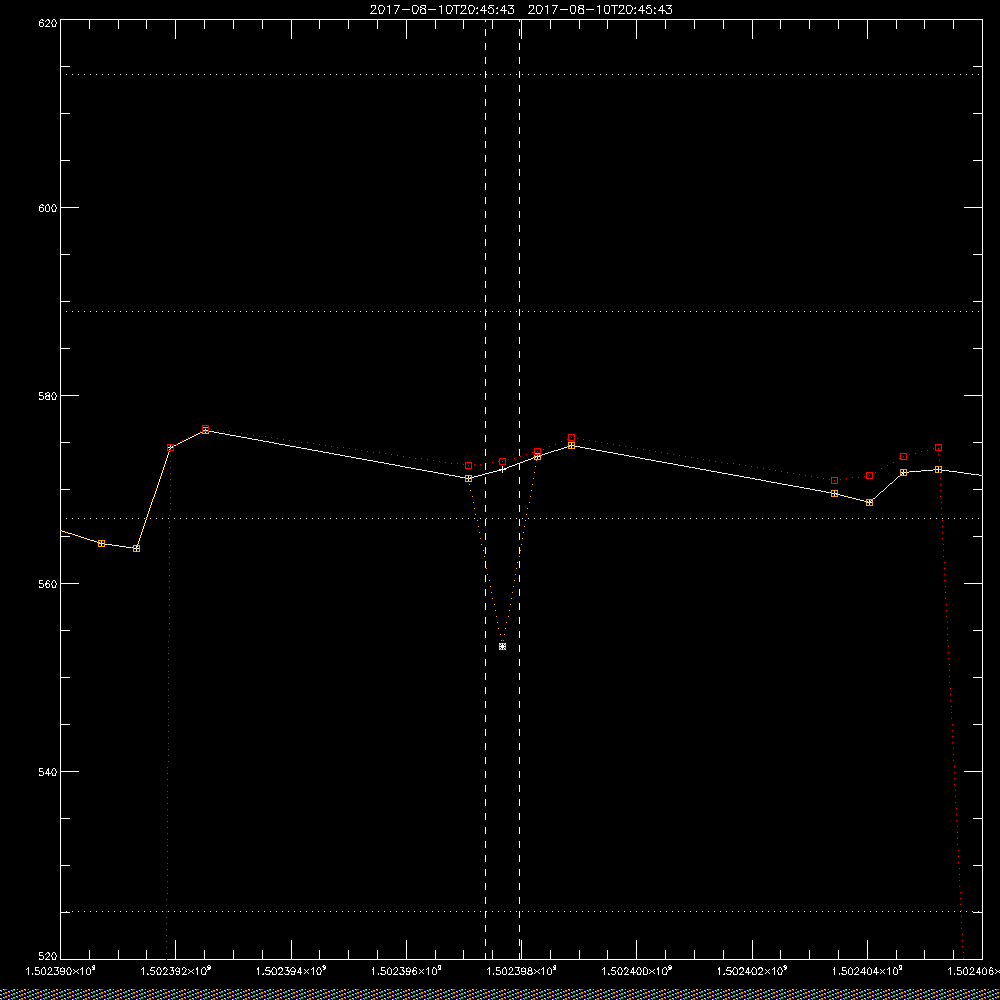This screenshot has height=1000, width=1000.
Task: Click the horizontal dotted line near 567
Action: tap(521, 518)
